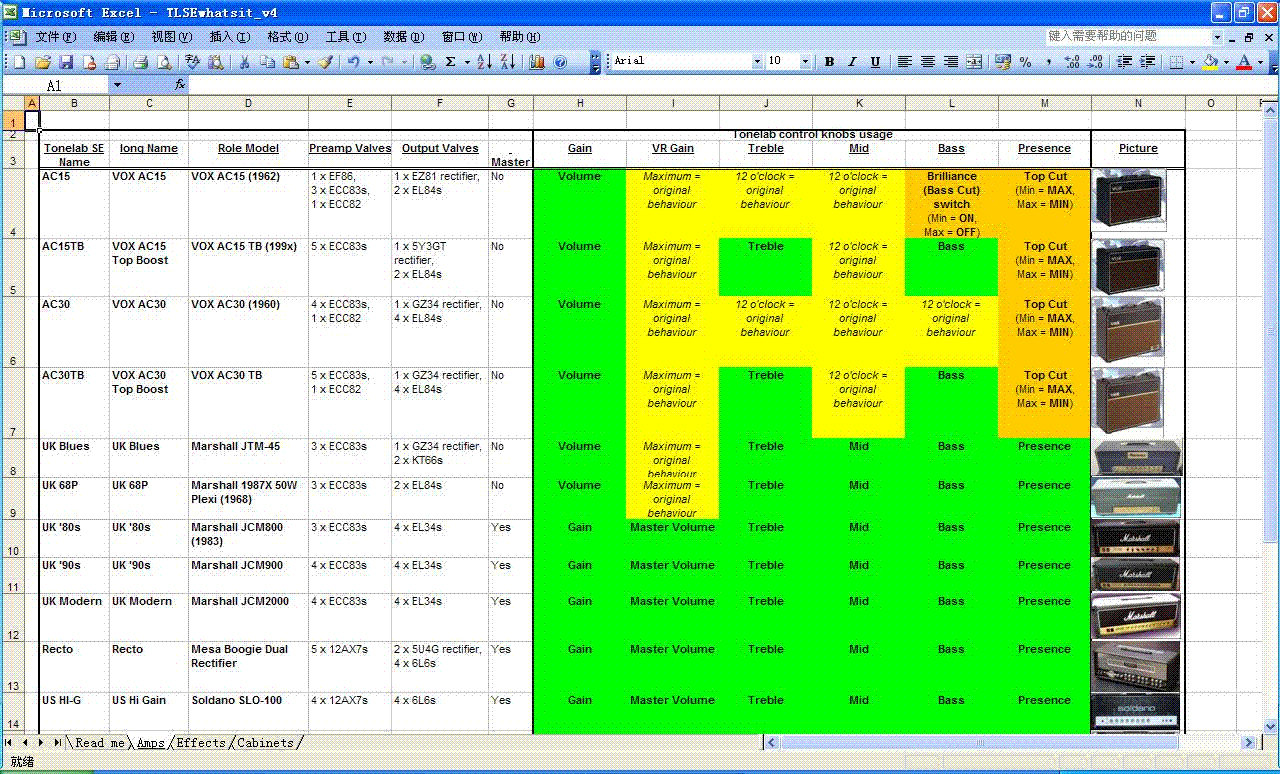This screenshot has height=774, width=1280.
Task: Save the workbook with floppy disk icon
Action: (x=65, y=62)
